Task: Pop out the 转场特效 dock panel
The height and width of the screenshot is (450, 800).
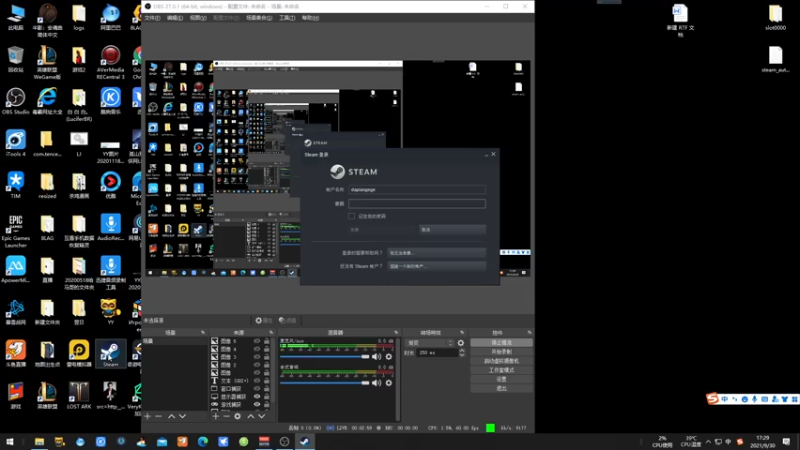Action: 462,333
